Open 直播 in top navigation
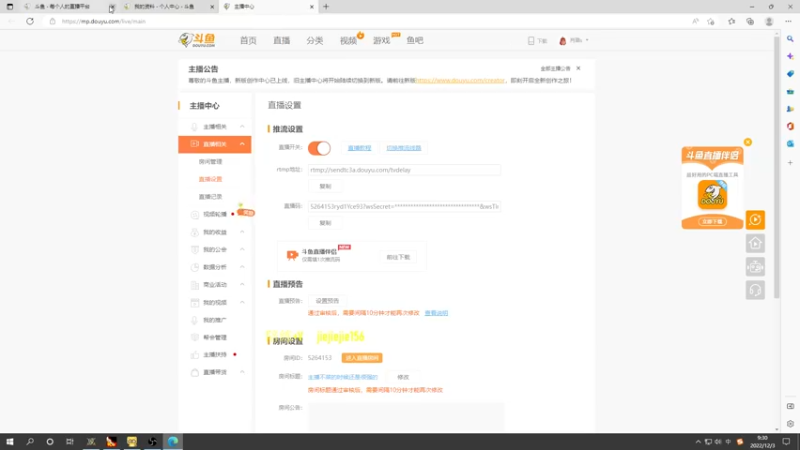 281,40
